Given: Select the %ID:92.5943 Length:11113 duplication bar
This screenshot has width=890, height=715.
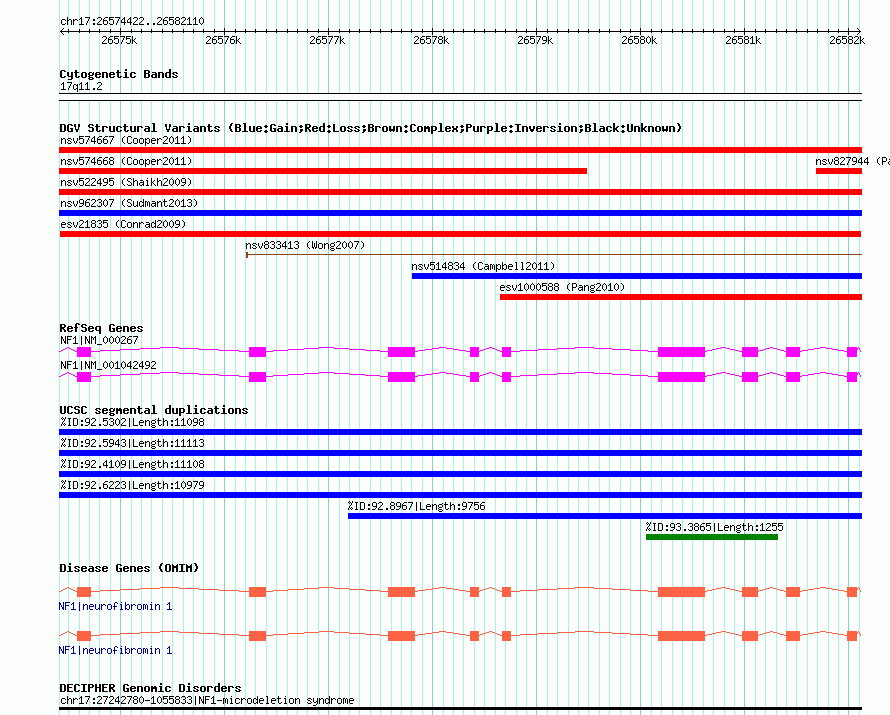Looking at the screenshot, I should click(460, 453).
